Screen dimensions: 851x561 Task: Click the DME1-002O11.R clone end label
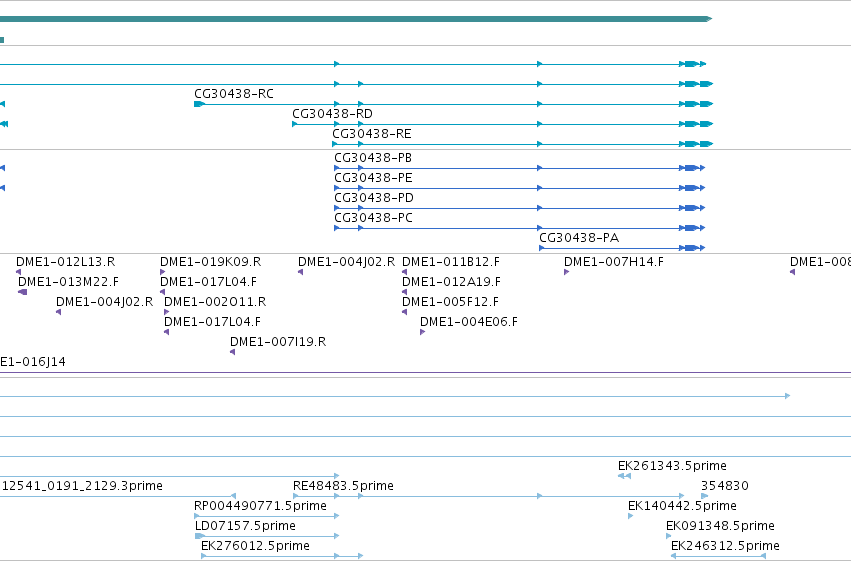[x=215, y=302]
